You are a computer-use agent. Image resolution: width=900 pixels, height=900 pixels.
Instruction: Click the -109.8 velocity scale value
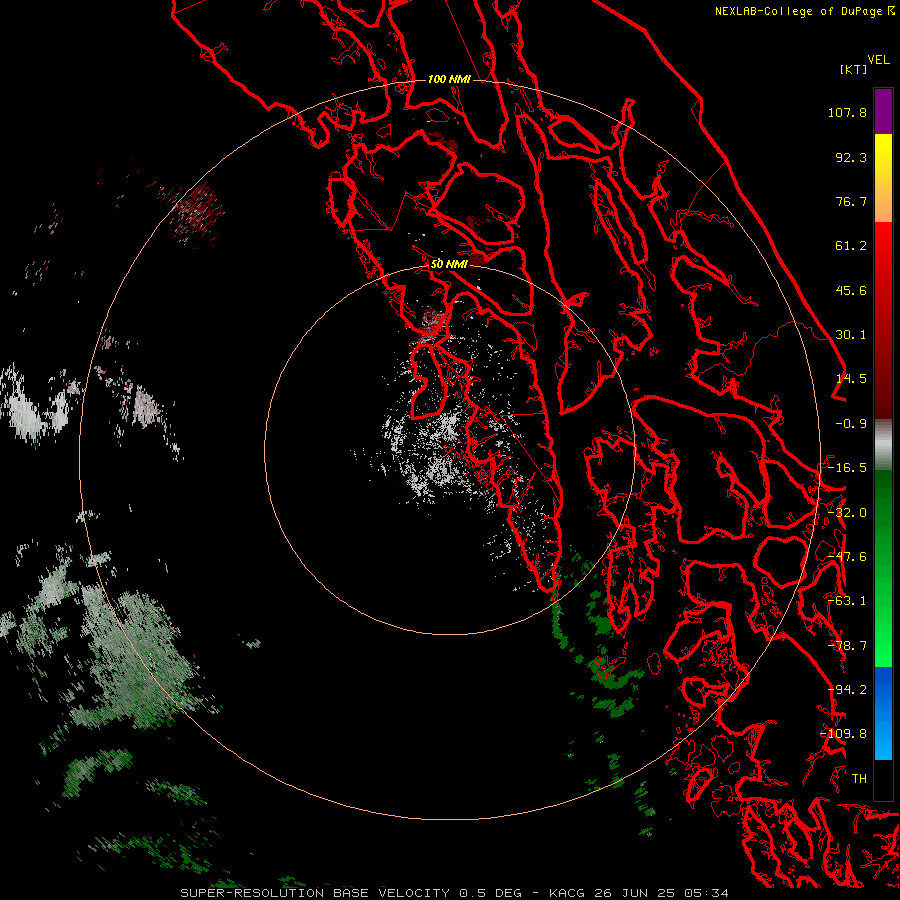(844, 734)
